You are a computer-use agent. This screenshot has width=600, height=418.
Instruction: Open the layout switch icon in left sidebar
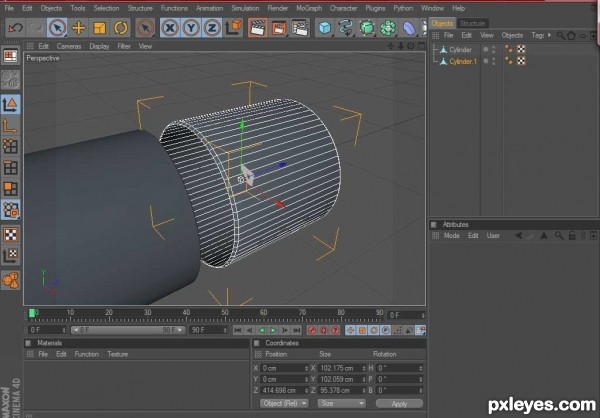[x=10, y=56]
